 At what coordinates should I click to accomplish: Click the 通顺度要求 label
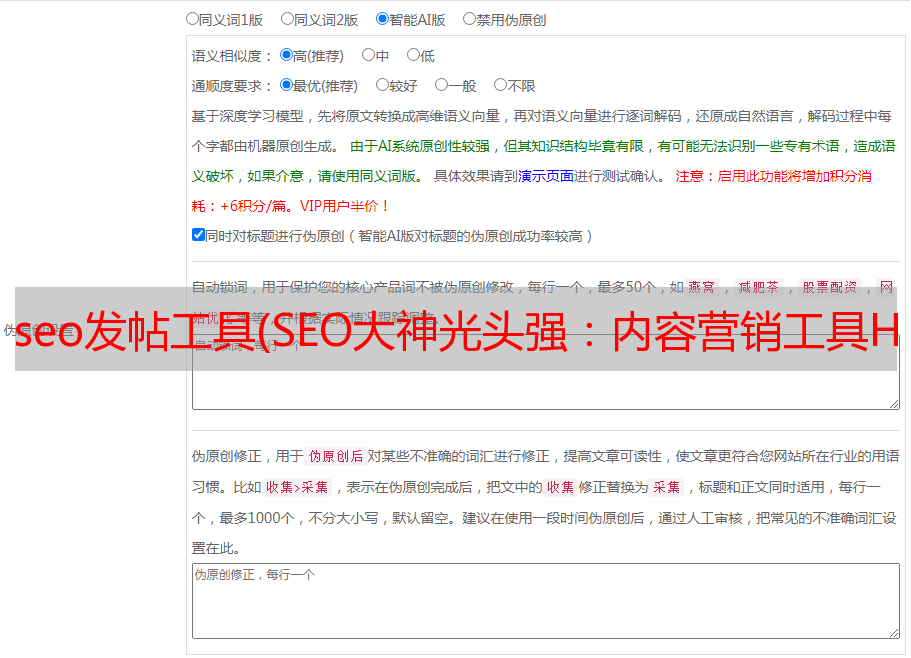click(232, 86)
